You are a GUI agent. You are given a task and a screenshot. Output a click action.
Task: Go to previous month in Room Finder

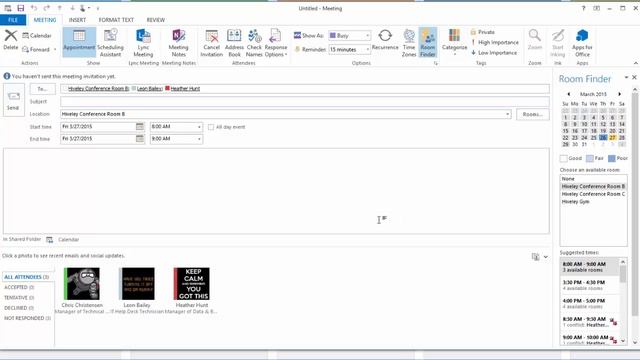pyautogui.click(x=569, y=94)
